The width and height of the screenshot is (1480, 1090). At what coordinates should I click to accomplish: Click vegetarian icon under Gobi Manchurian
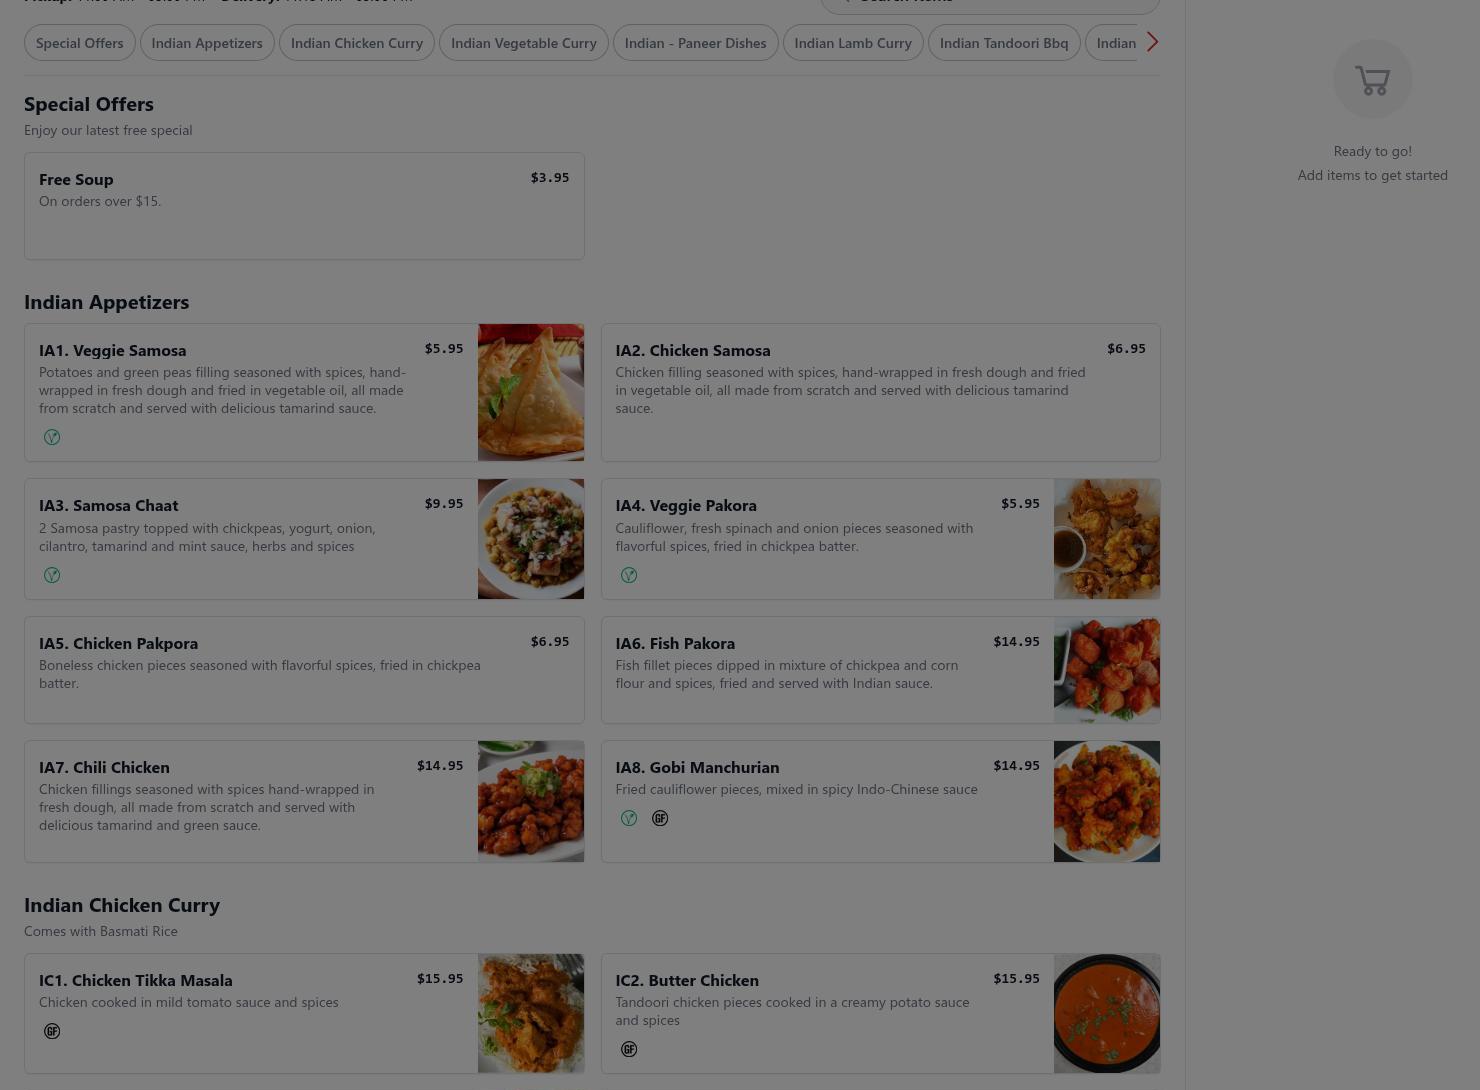(x=629, y=818)
